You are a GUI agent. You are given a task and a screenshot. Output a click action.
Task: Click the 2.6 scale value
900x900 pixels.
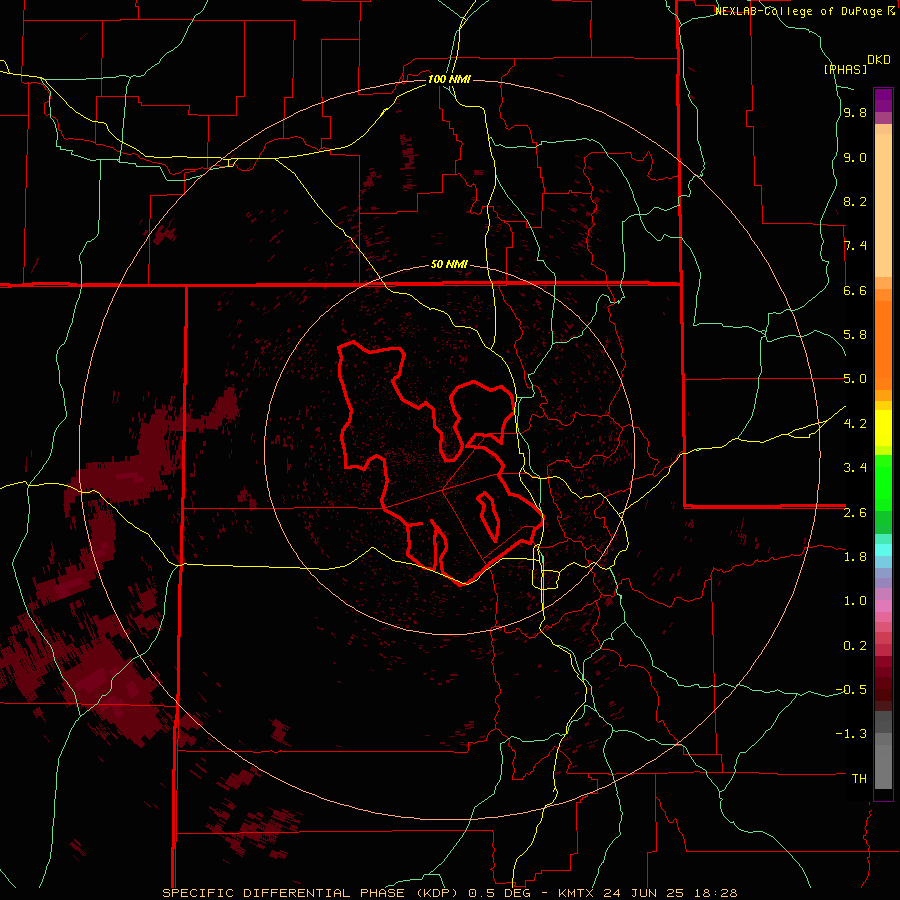coord(855,513)
